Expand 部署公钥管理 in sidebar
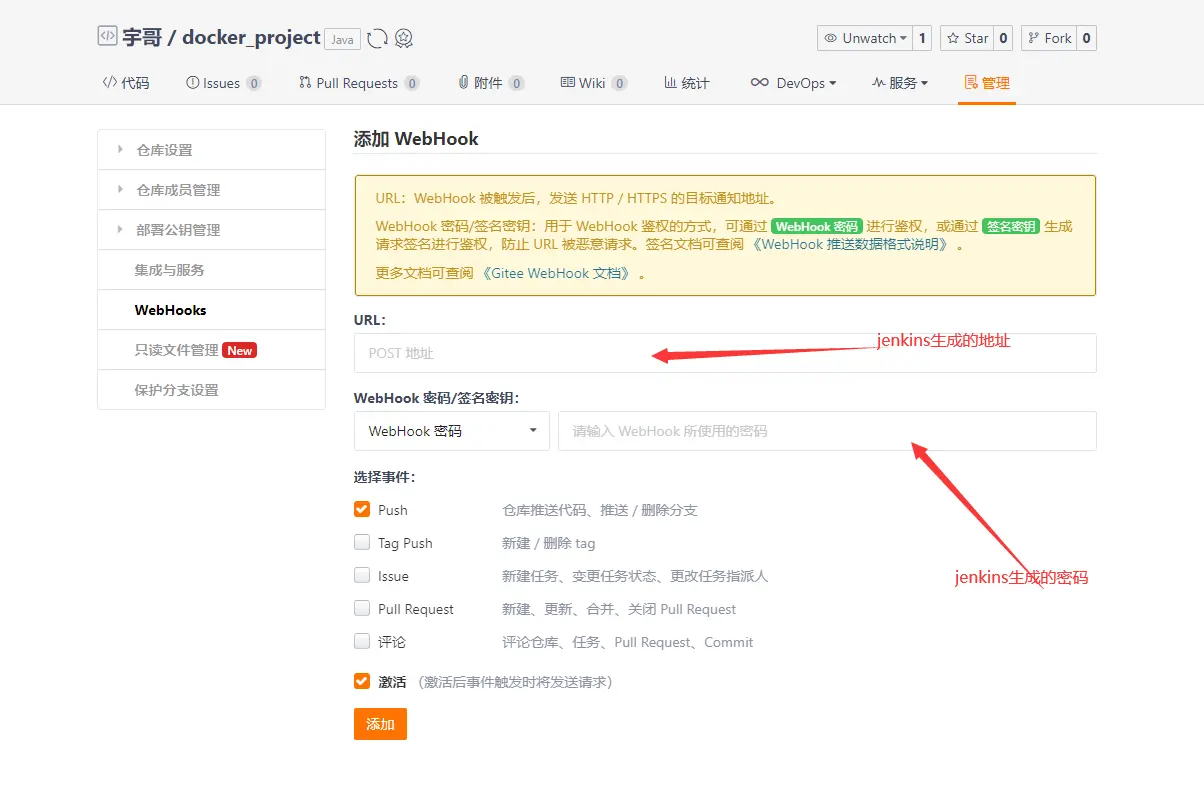This screenshot has width=1204, height=810. point(211,230)
